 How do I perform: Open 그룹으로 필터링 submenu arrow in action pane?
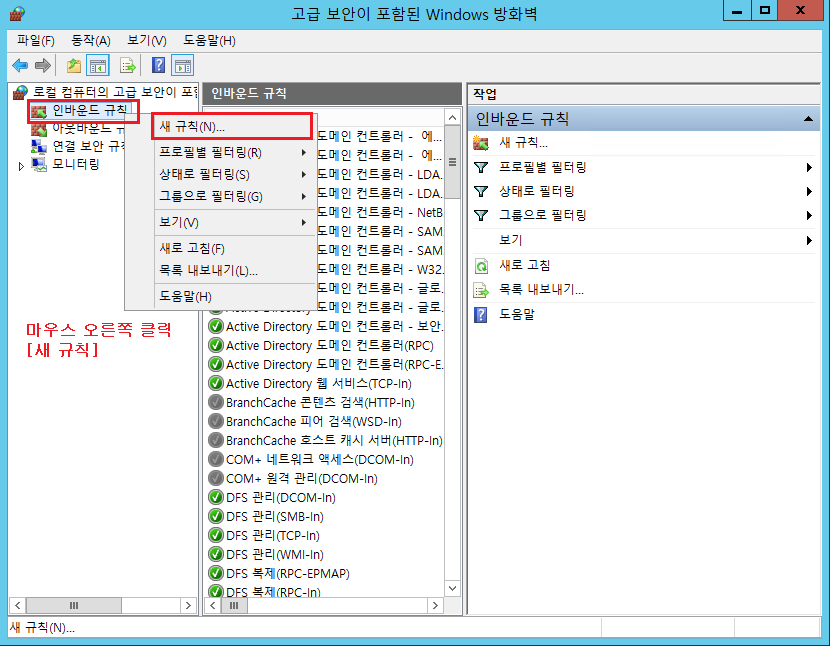[x=809, y=216]
